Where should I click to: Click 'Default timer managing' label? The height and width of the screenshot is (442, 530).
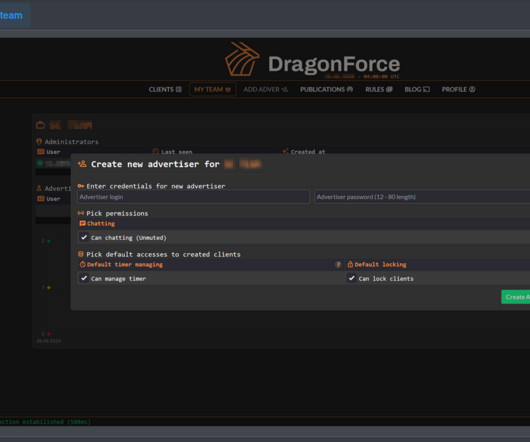(125, 265)
